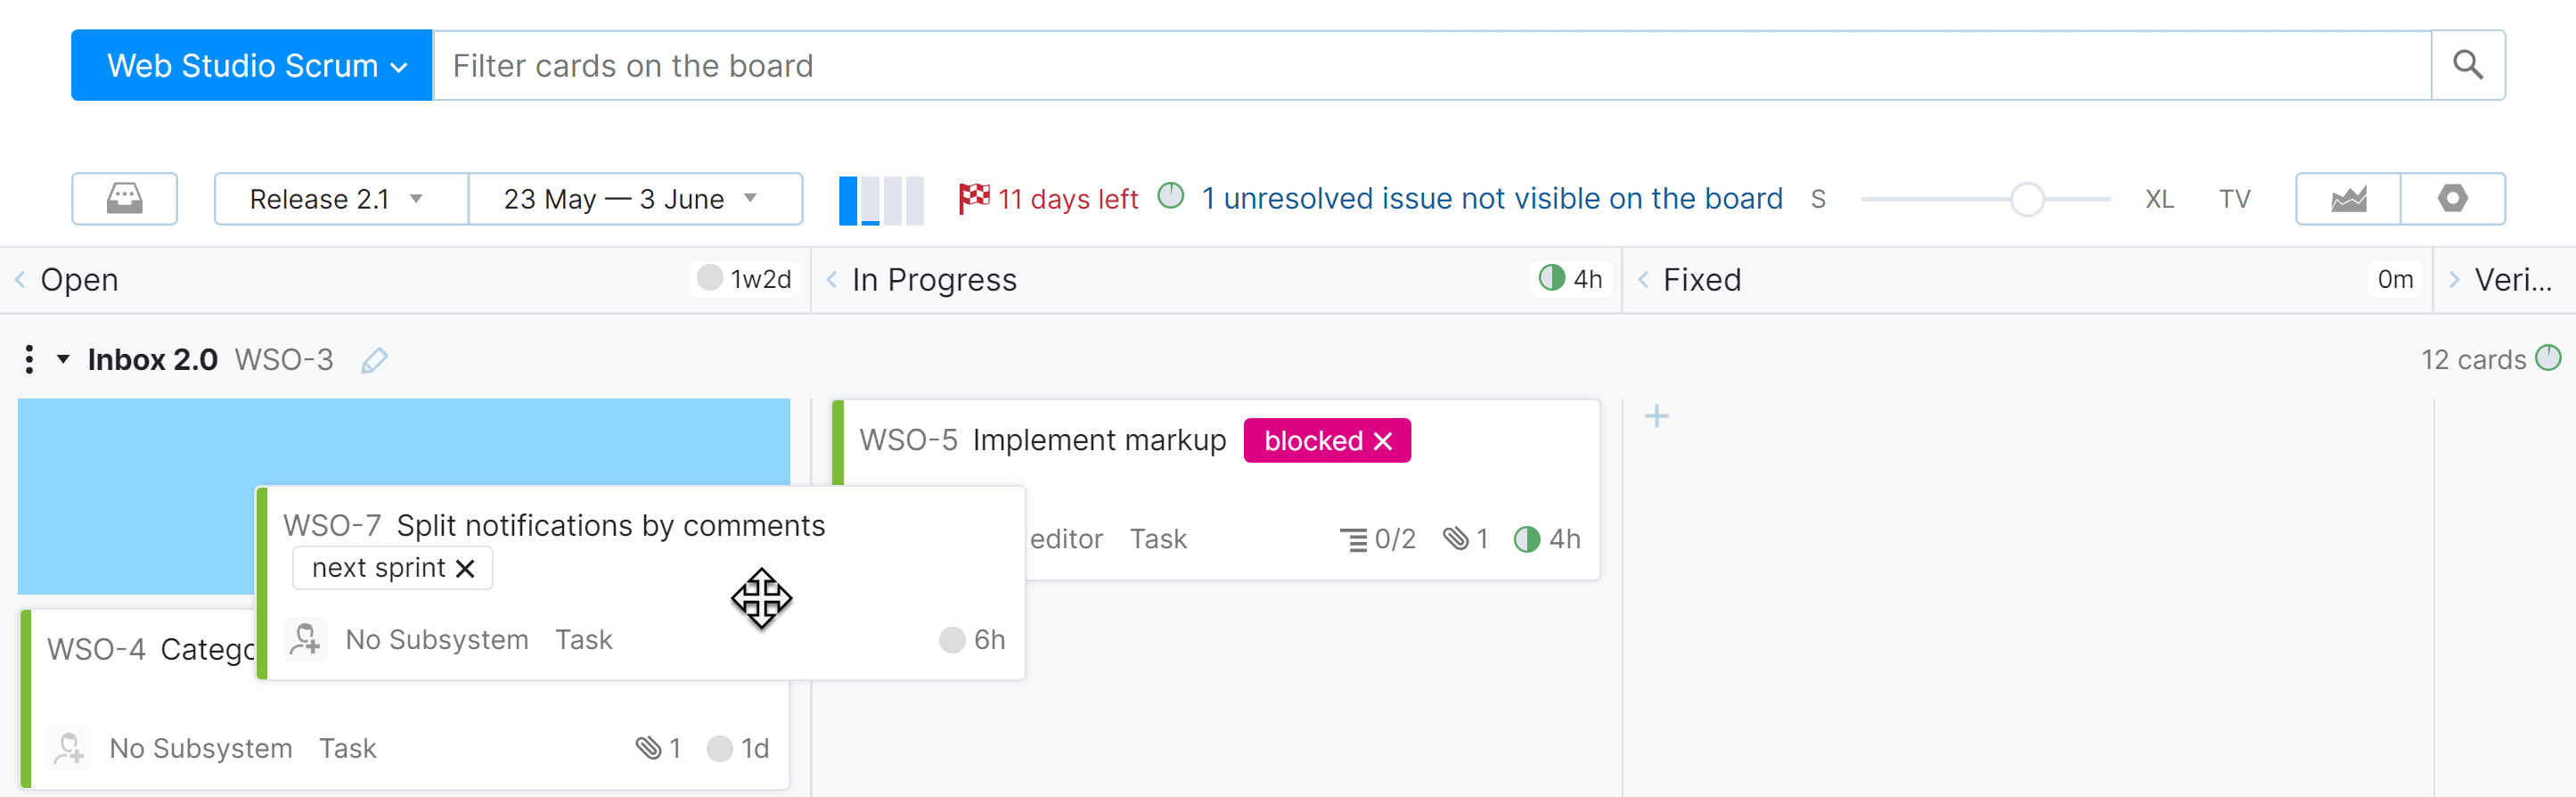Click the unresolved issue not visible link

[1491, 199]
